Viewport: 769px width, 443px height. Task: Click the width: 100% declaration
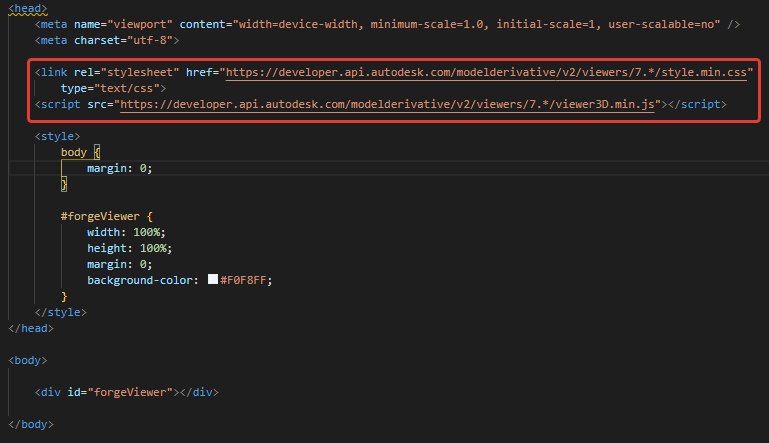click(x=126, y=232)
